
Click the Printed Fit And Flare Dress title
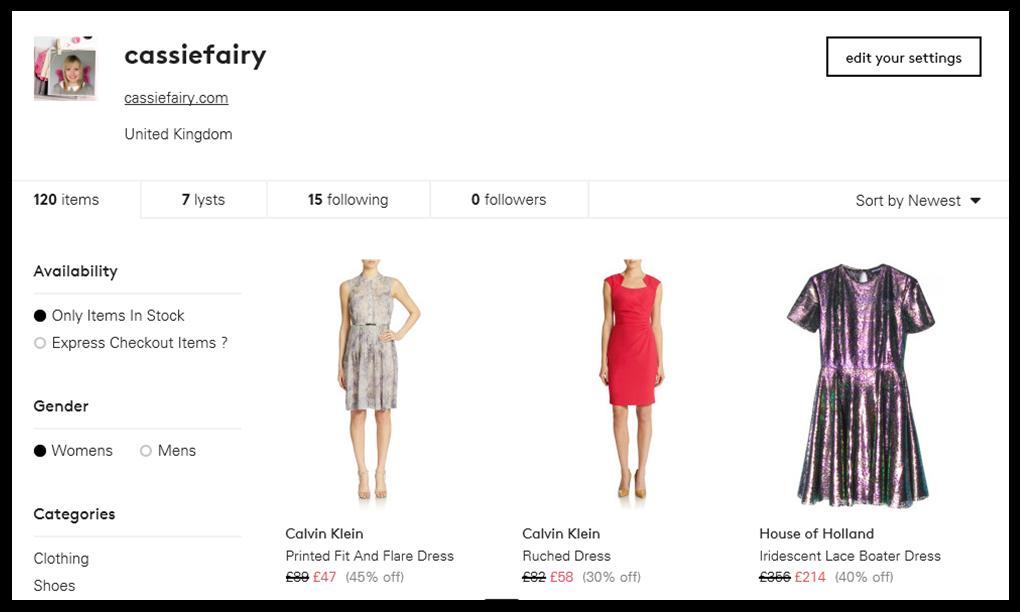point(369,556)
